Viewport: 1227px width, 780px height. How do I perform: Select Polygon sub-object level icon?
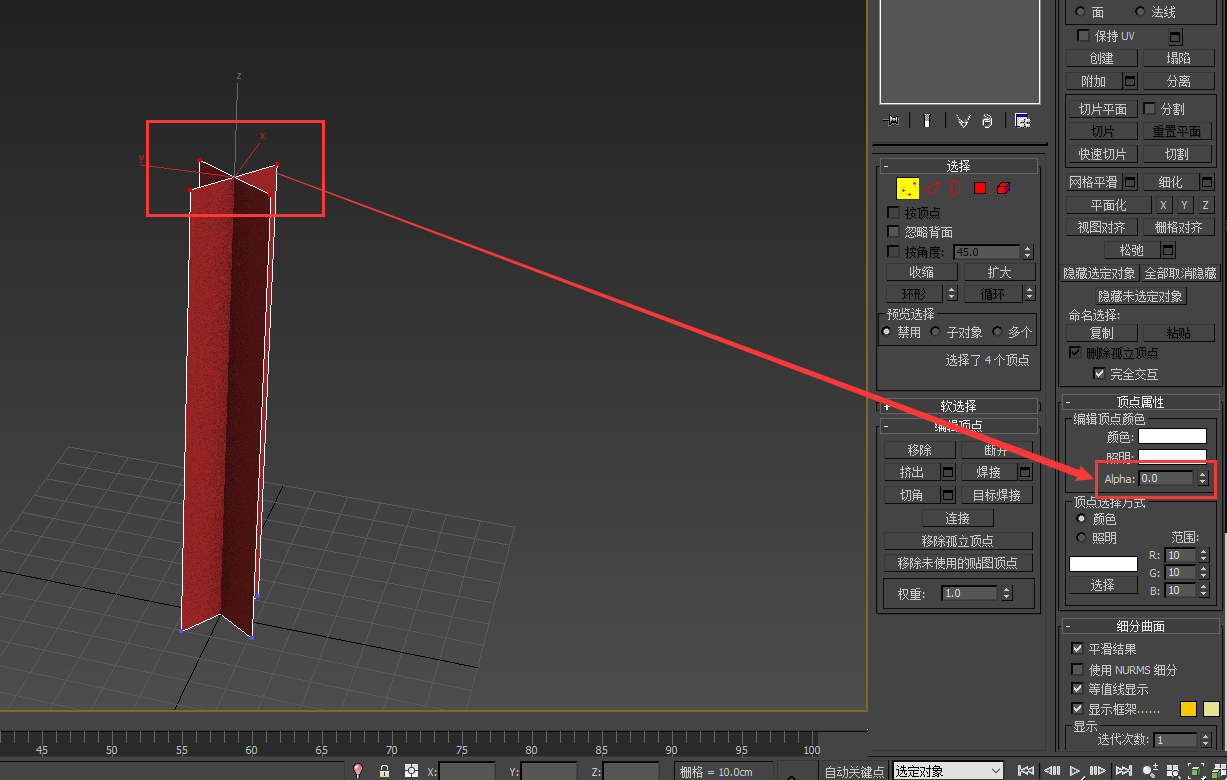click(980, 188)
